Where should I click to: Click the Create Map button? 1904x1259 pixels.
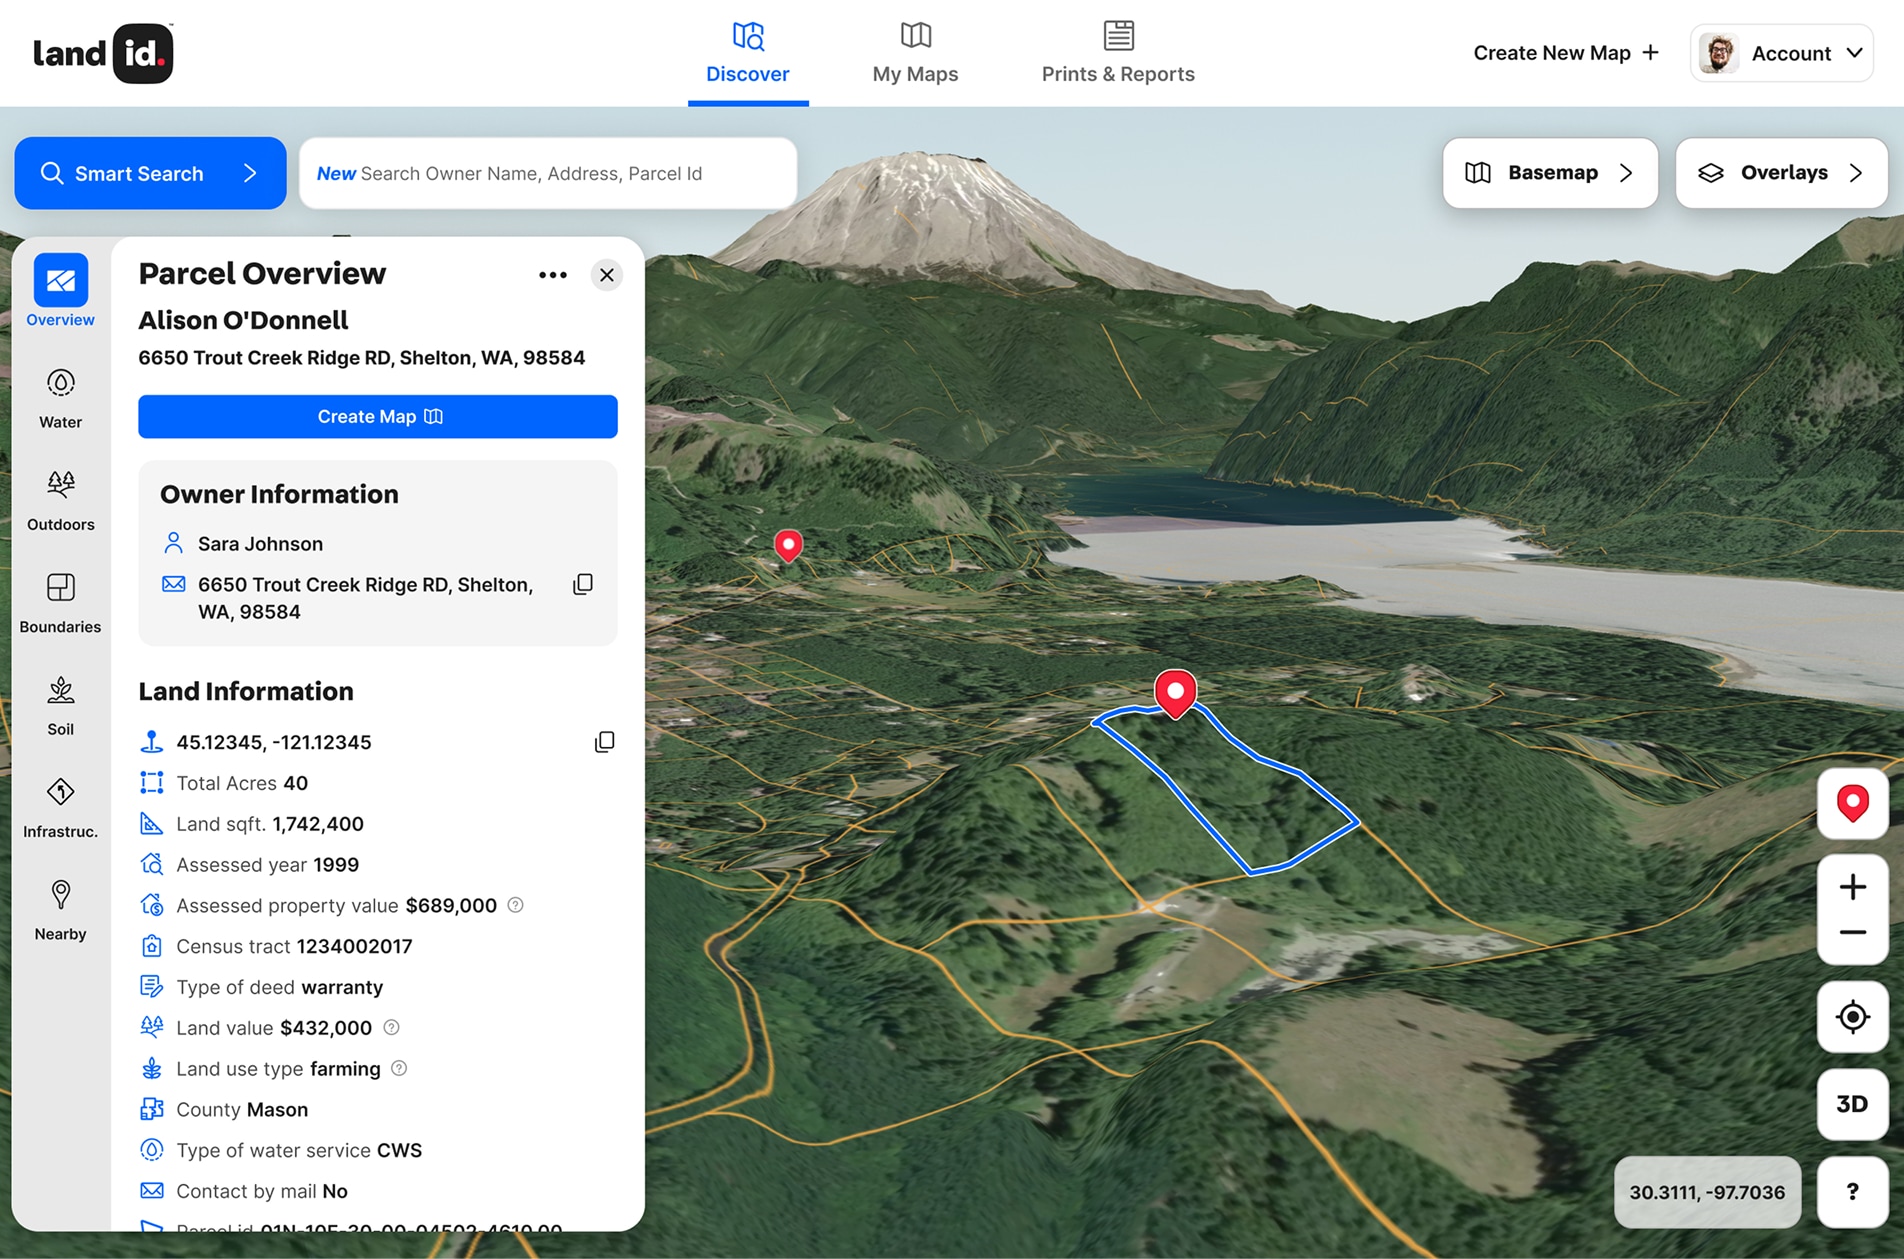tap(378, 416)
